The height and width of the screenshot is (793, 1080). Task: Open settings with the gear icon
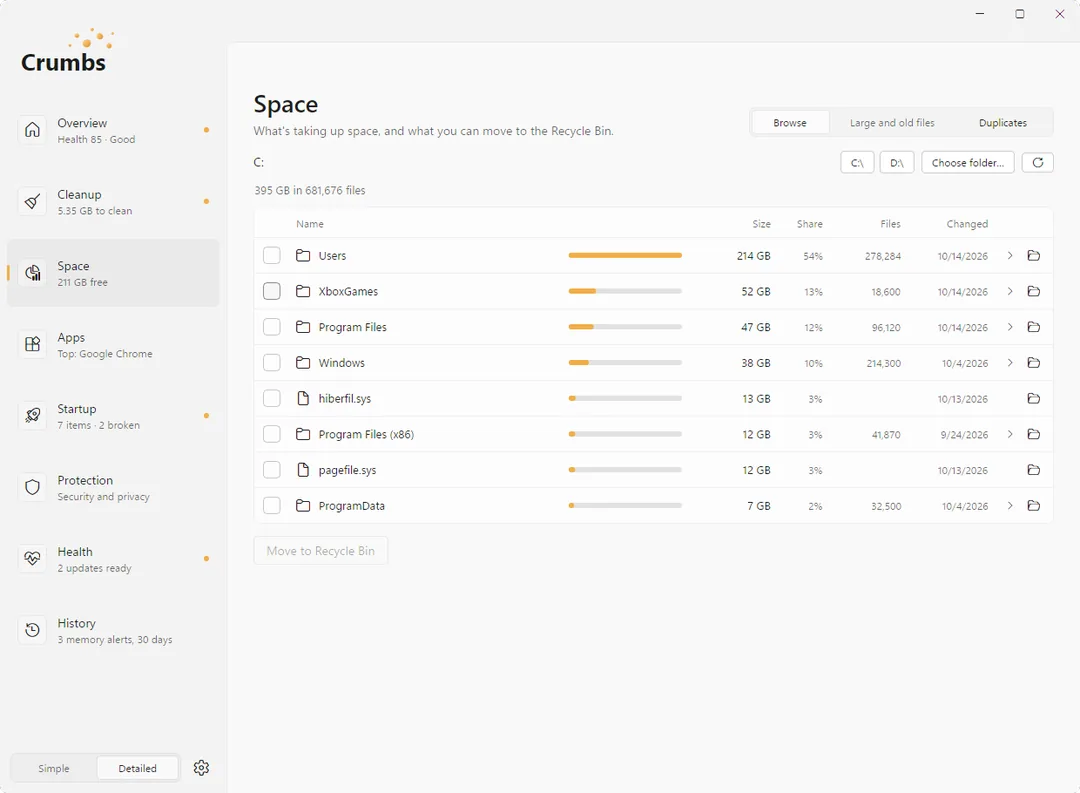coord(201,768)
